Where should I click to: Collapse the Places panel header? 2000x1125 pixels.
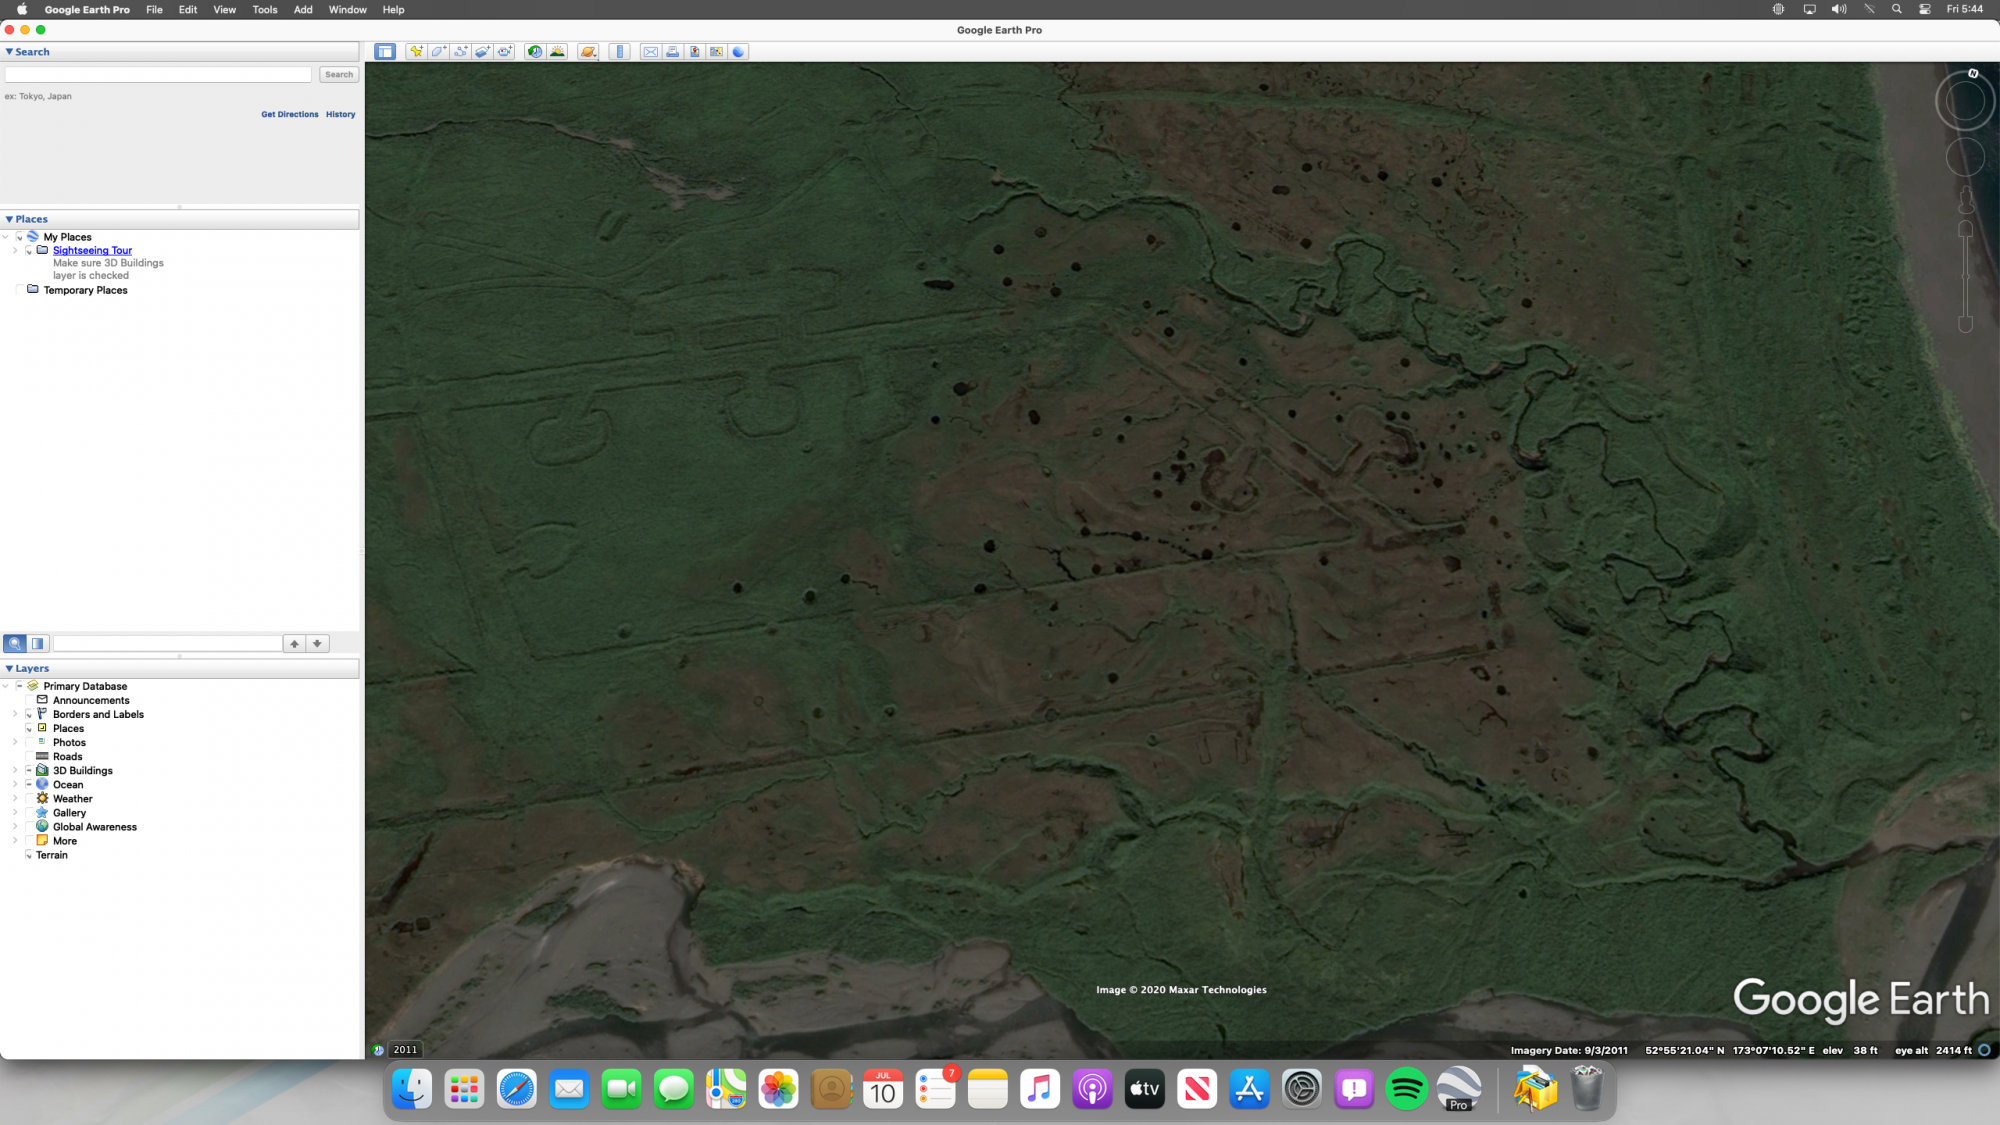pos(9,219)
